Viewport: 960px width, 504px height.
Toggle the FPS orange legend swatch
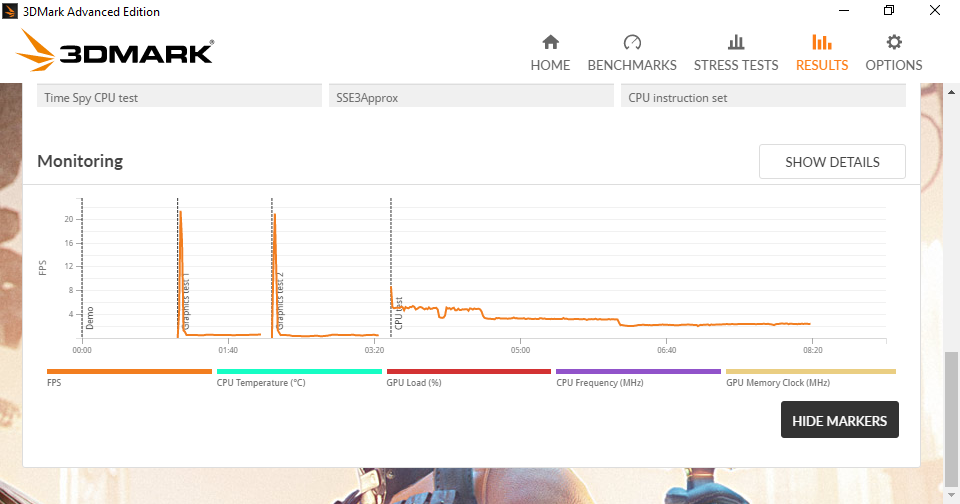[x=129, y=371]
